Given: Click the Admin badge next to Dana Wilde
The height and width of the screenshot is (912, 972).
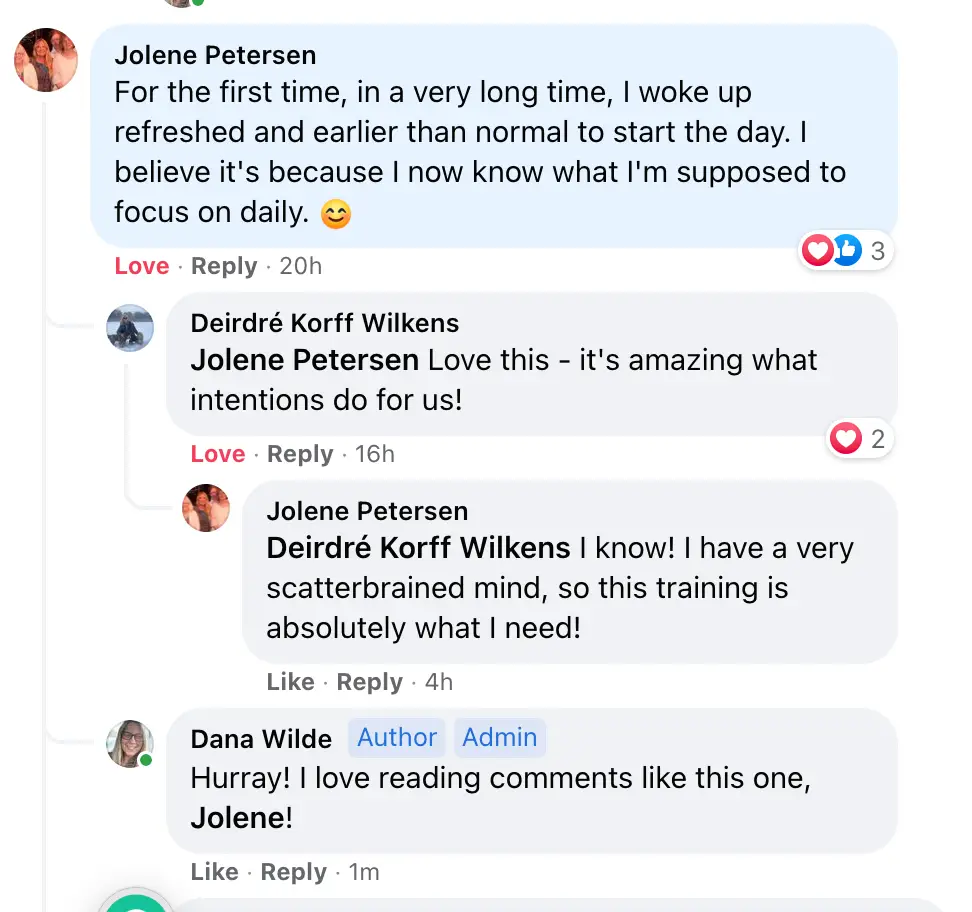Looking at the screenshot, I should click(500, 738).
